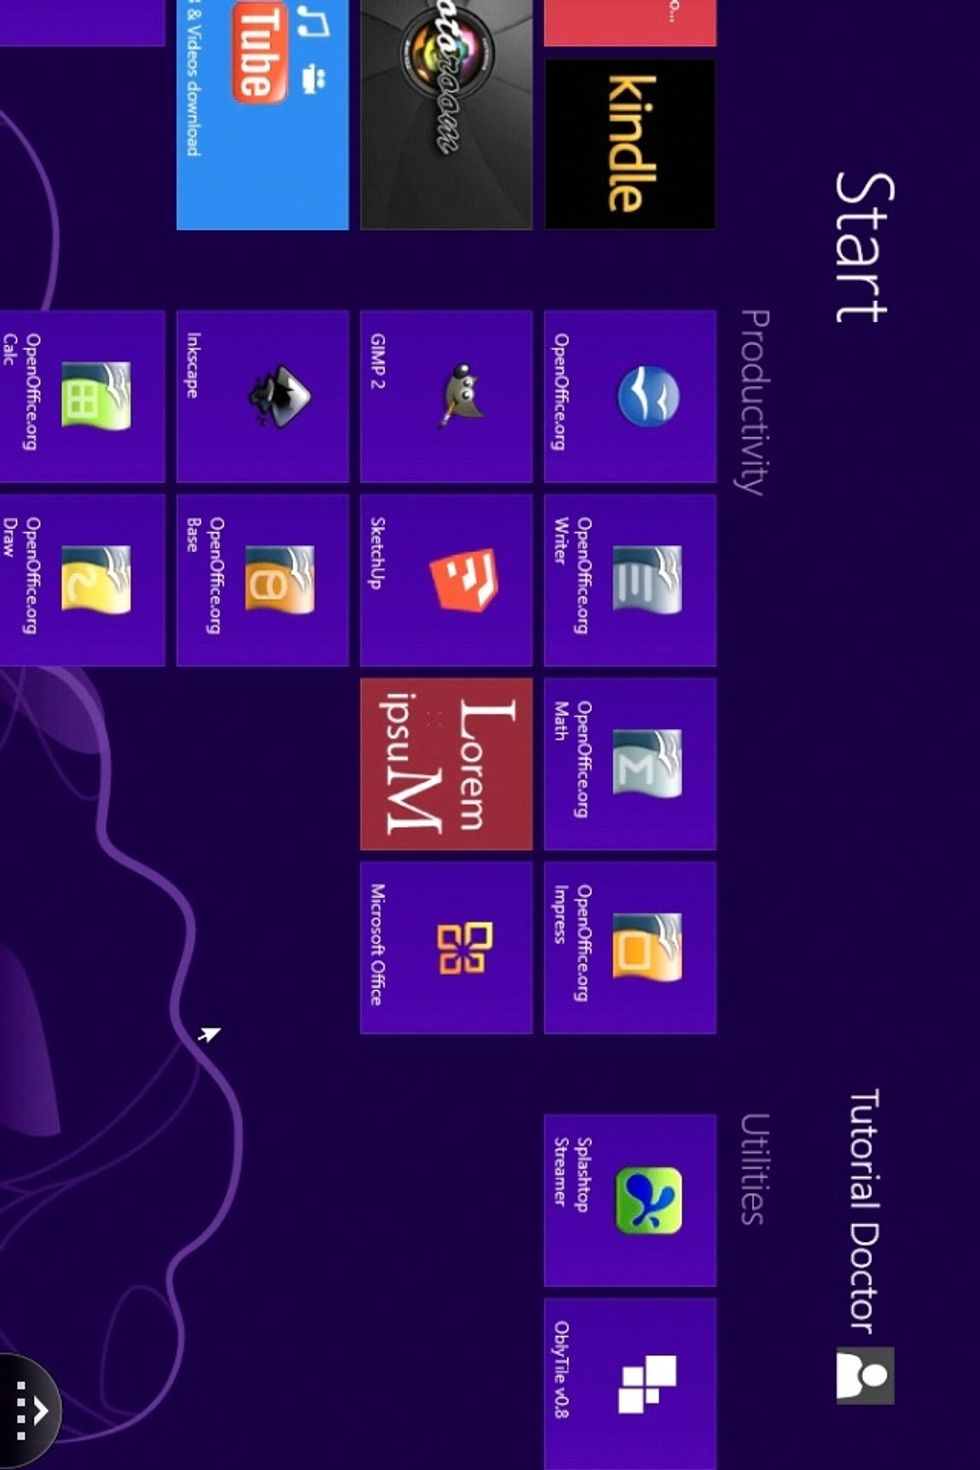
Task: Open the OblyTile v0.8 tile
Action: click(x=629, y=1384)
